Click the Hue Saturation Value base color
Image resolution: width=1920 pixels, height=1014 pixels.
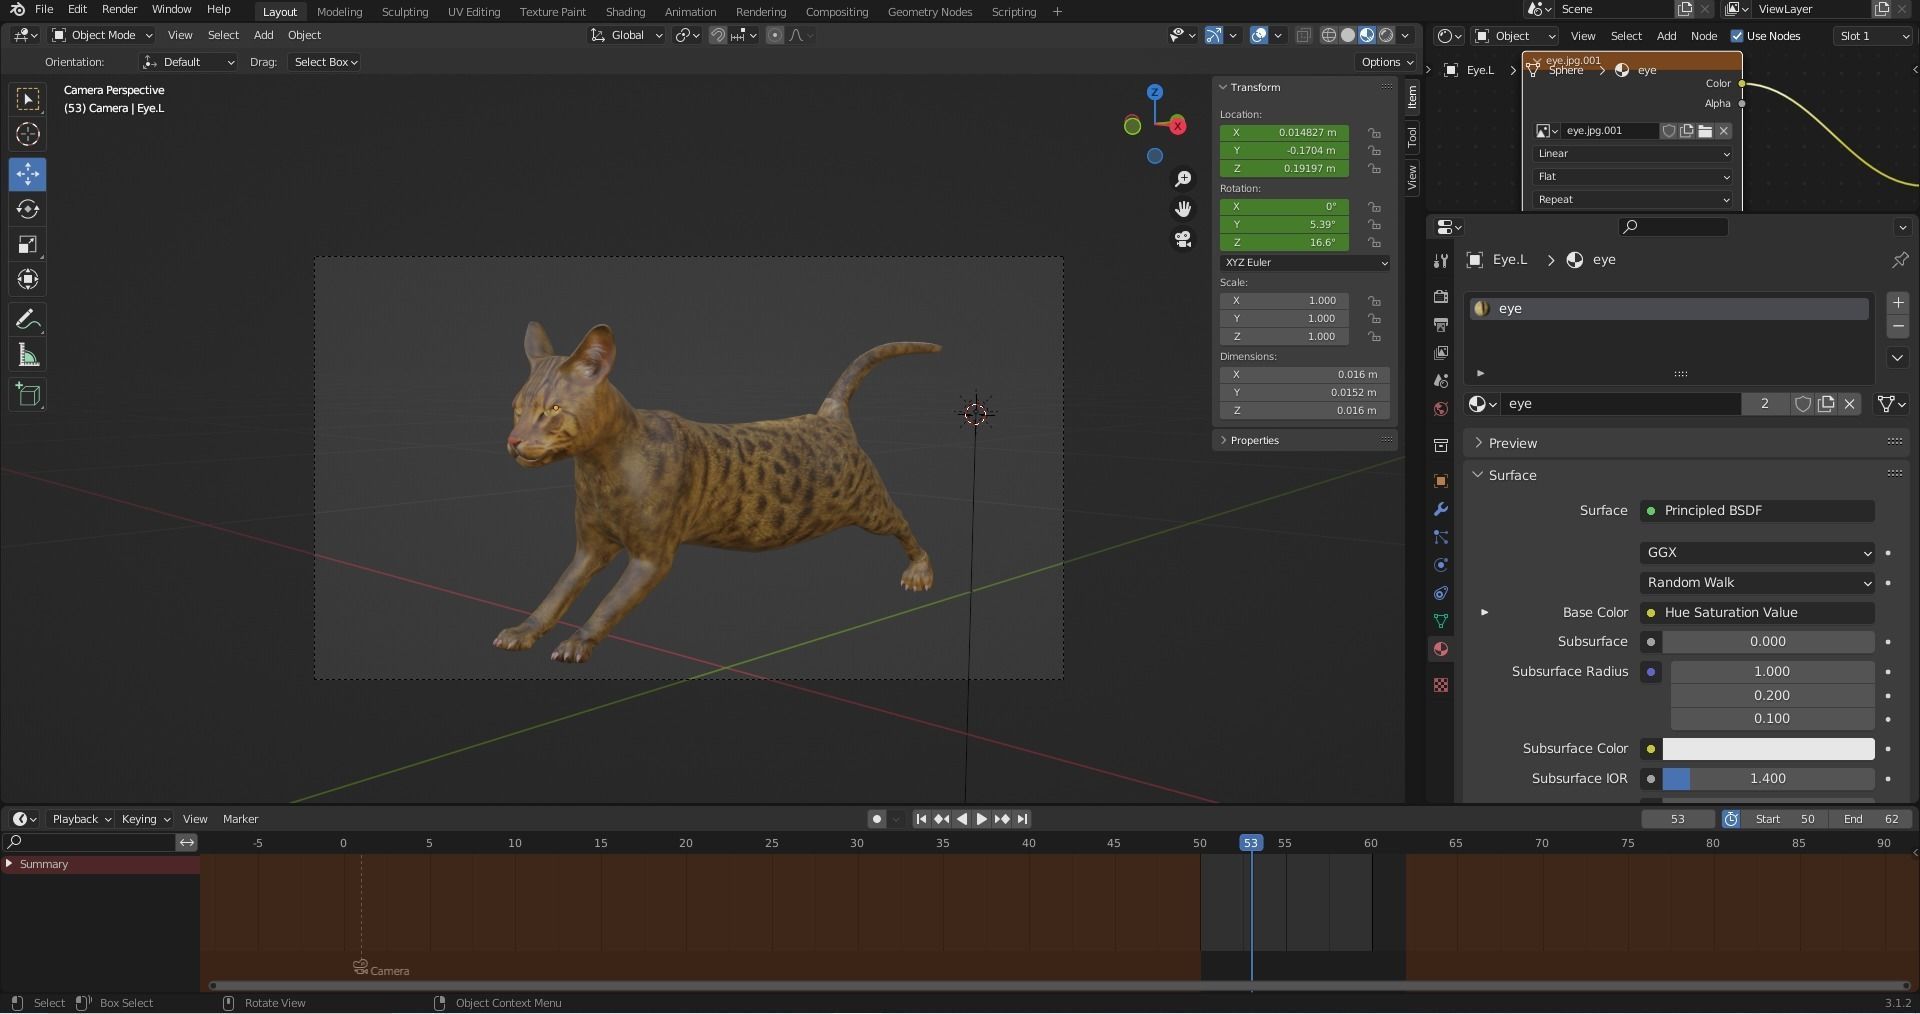(1757, 613)
